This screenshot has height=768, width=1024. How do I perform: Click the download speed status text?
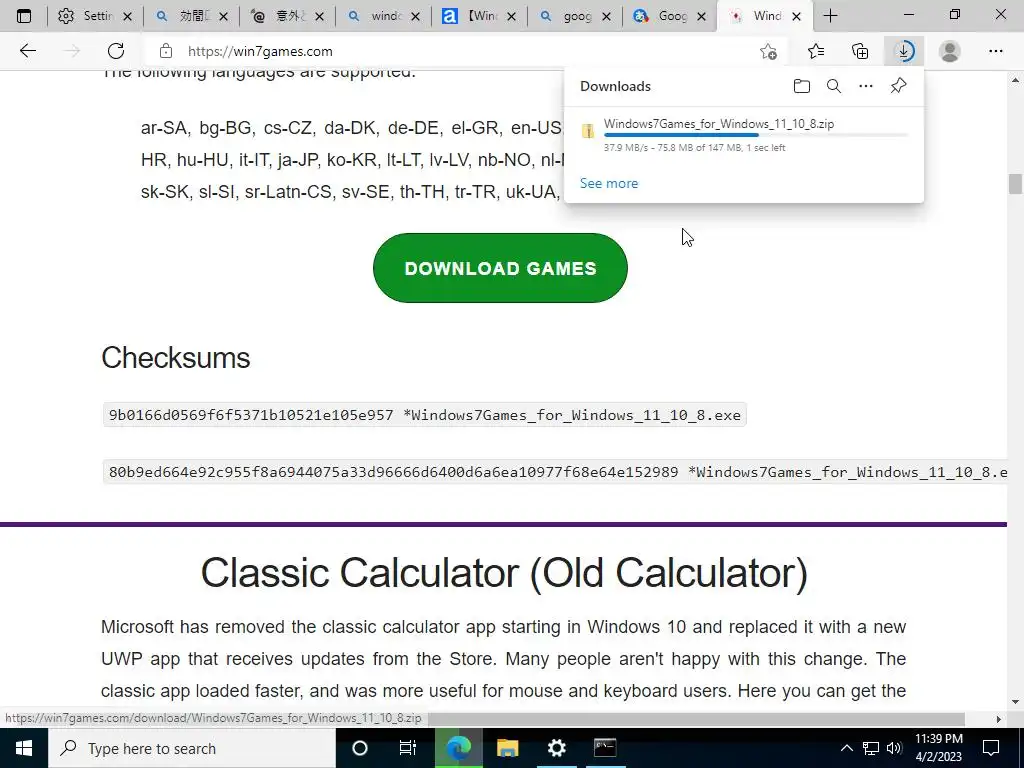(694, 148)
